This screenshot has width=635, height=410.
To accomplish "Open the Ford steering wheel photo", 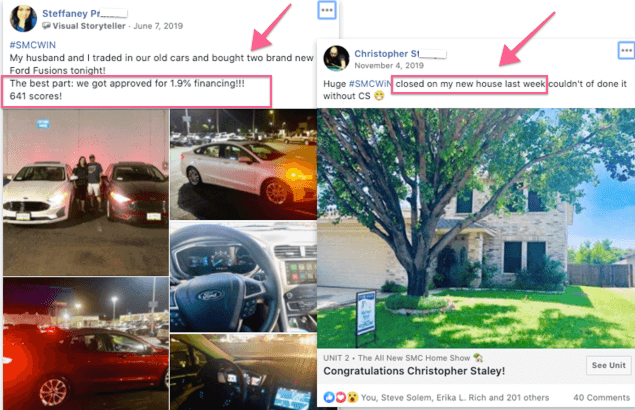I will (x=243, y=277).
